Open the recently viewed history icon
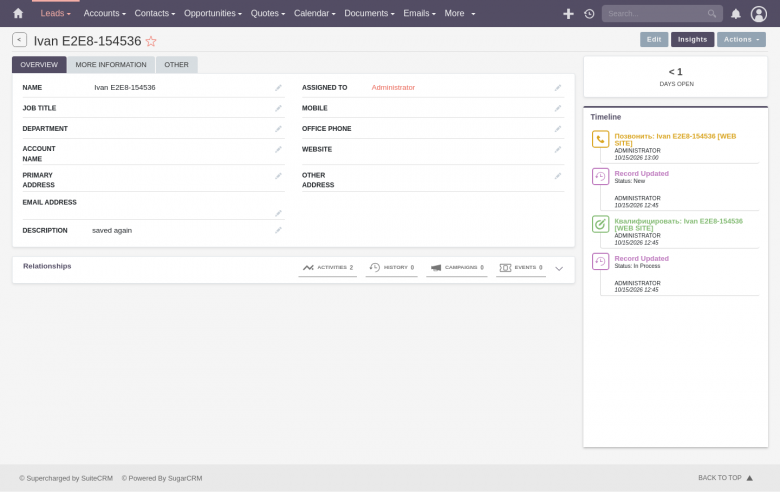 pyautogui.click(x=589, y=14)
